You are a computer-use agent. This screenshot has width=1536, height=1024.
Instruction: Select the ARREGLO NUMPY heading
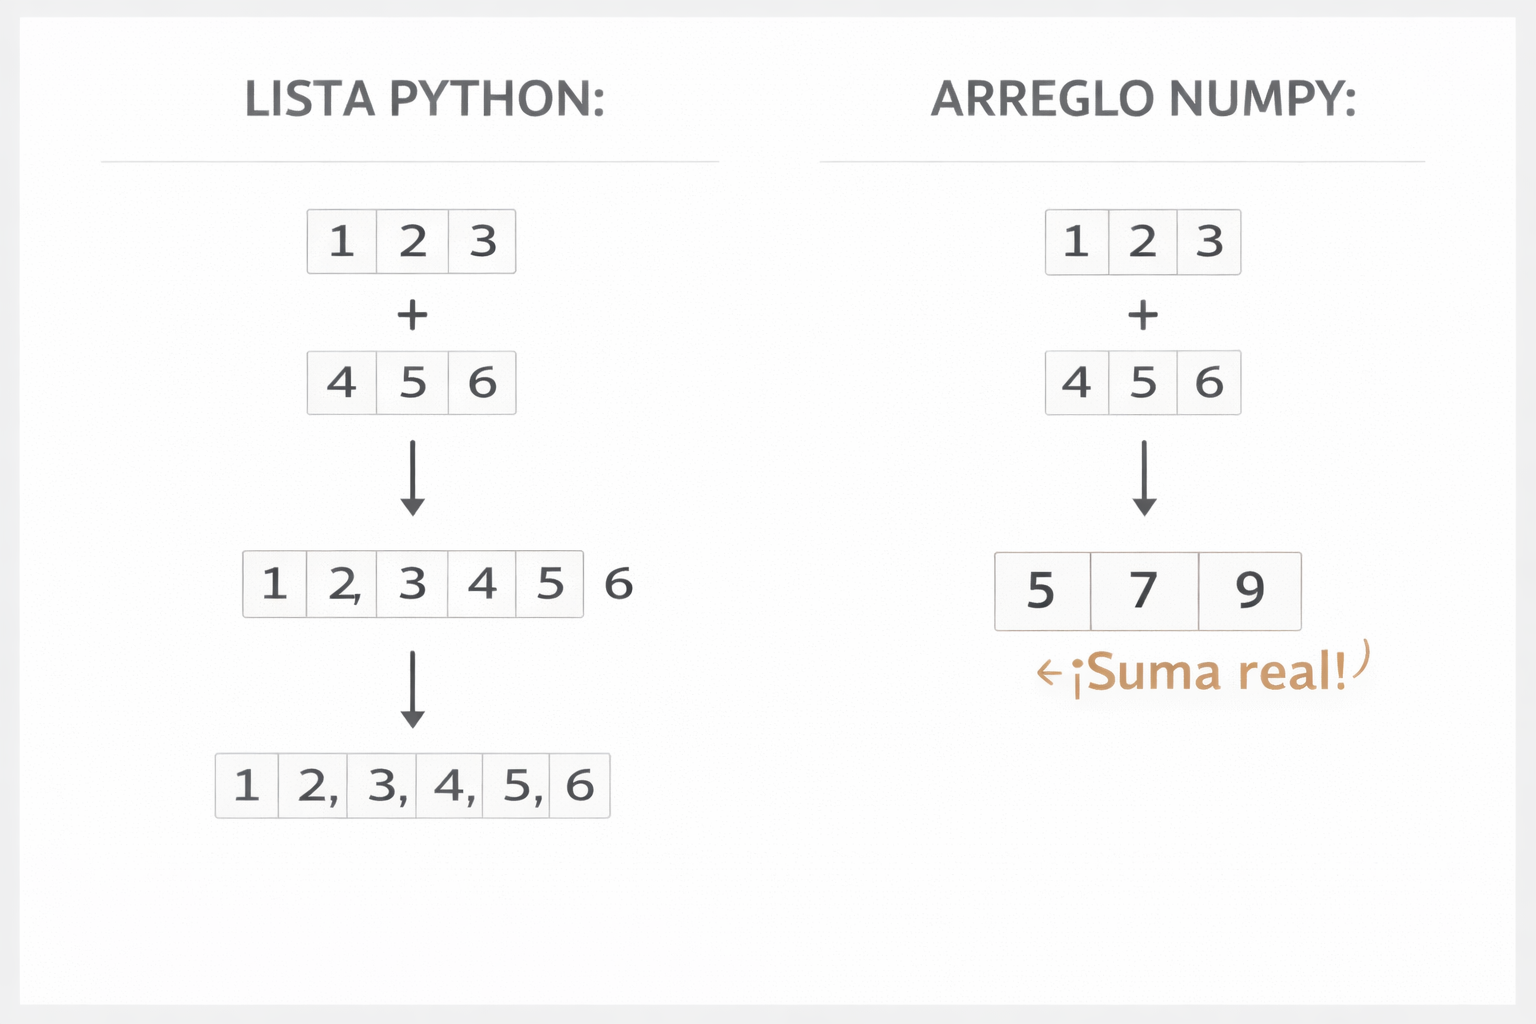(x=1143, y=99)
